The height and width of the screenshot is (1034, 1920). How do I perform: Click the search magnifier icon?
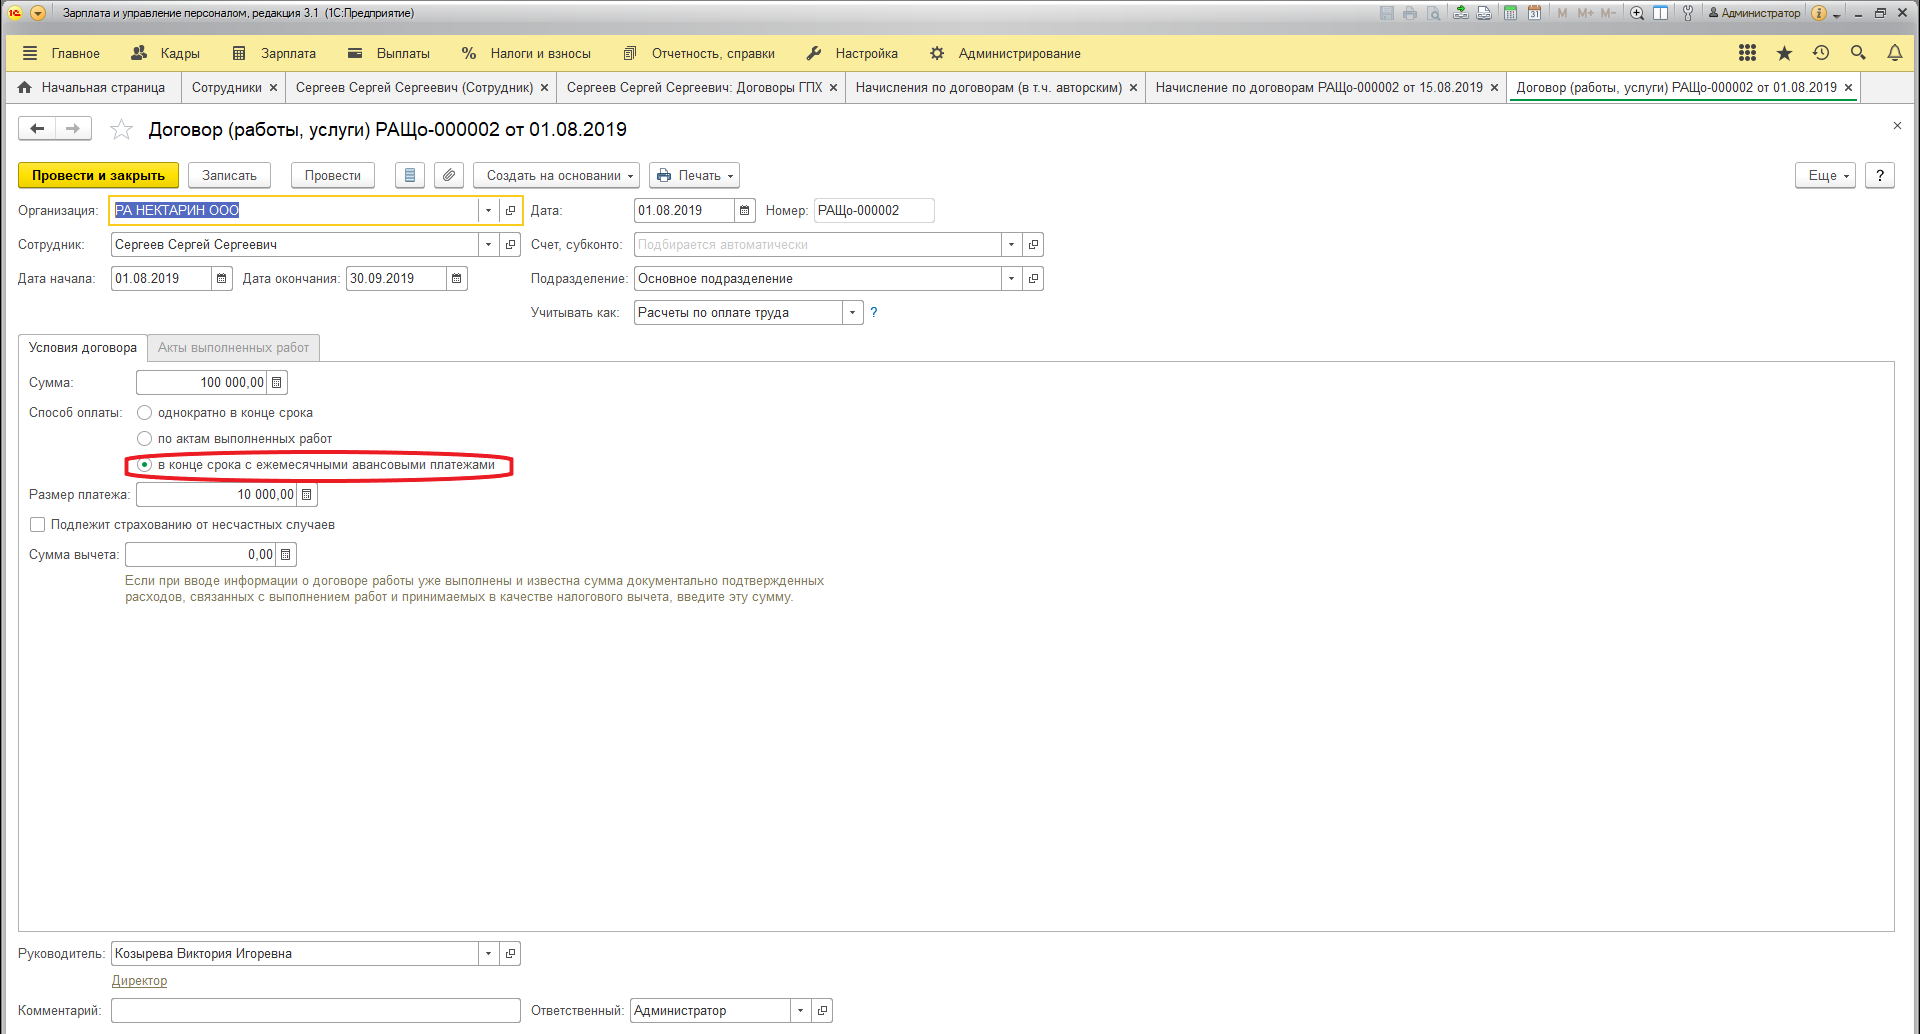click(1858, 53)
